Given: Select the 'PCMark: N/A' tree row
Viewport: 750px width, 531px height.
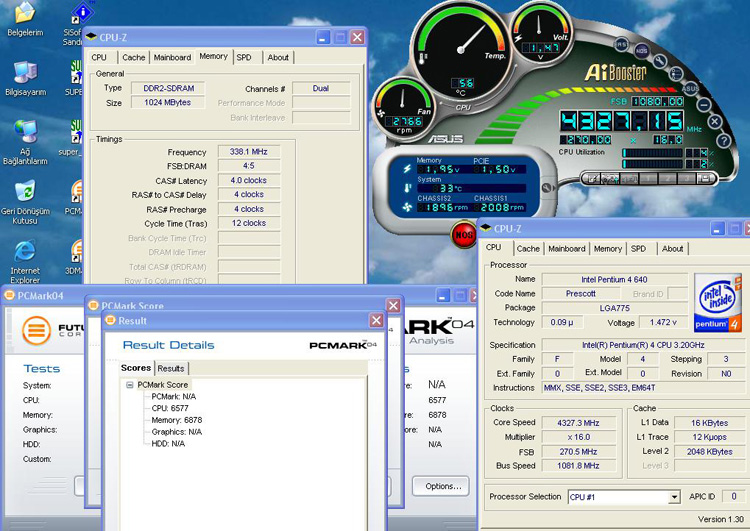Looking at the screenshot, I should pyautogui.click(x=174, y=397).
